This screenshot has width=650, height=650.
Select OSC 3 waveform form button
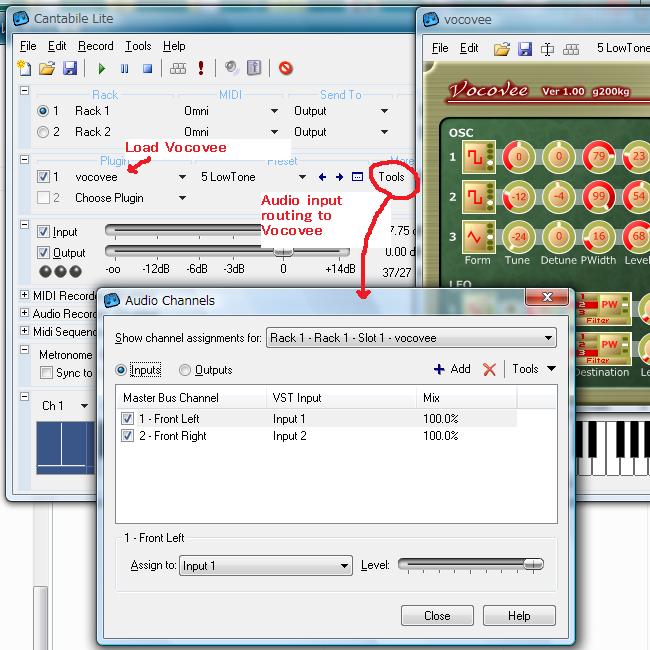[479, 237]
